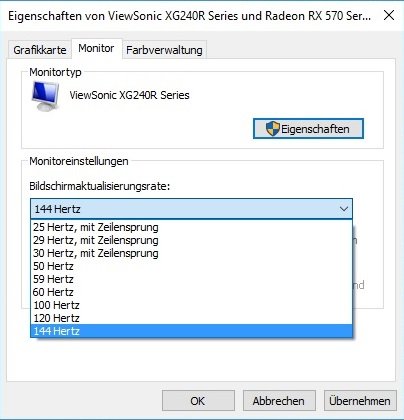Viewport: 404px width, 420px height.
Task: Select 29 Hertz, mit Zeilensprung
Action: (x=191, y=240)
